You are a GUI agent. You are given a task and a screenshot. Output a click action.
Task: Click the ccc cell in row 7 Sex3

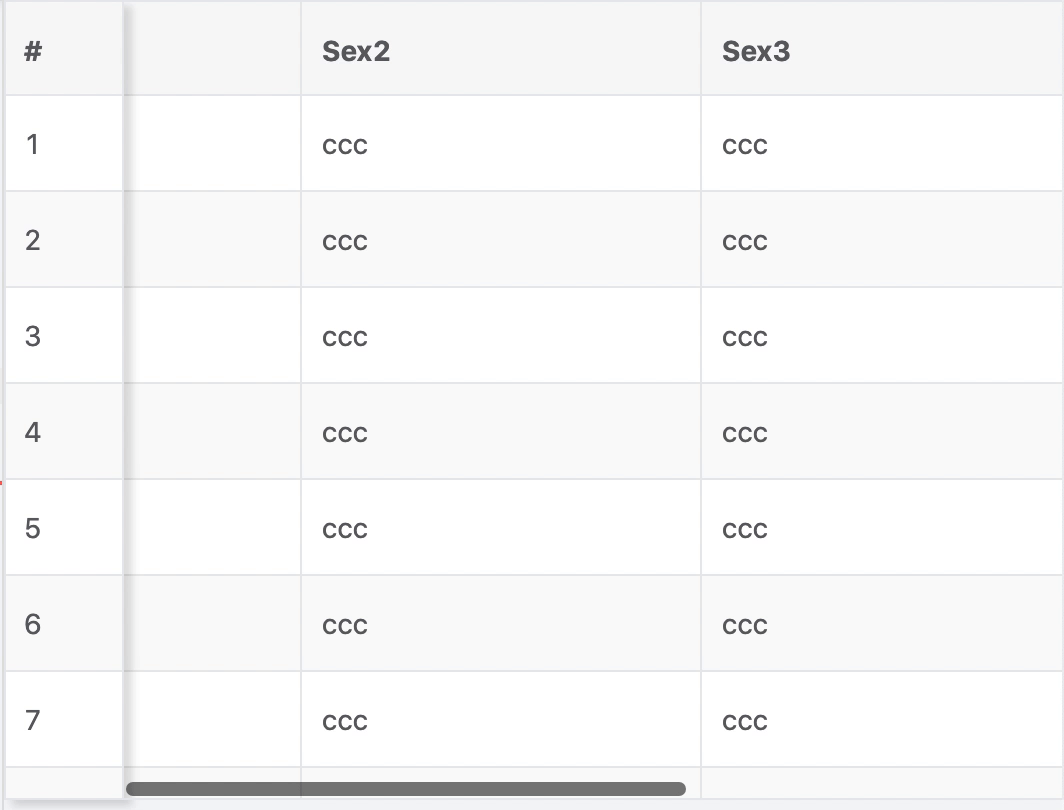(x=744, y=720)
